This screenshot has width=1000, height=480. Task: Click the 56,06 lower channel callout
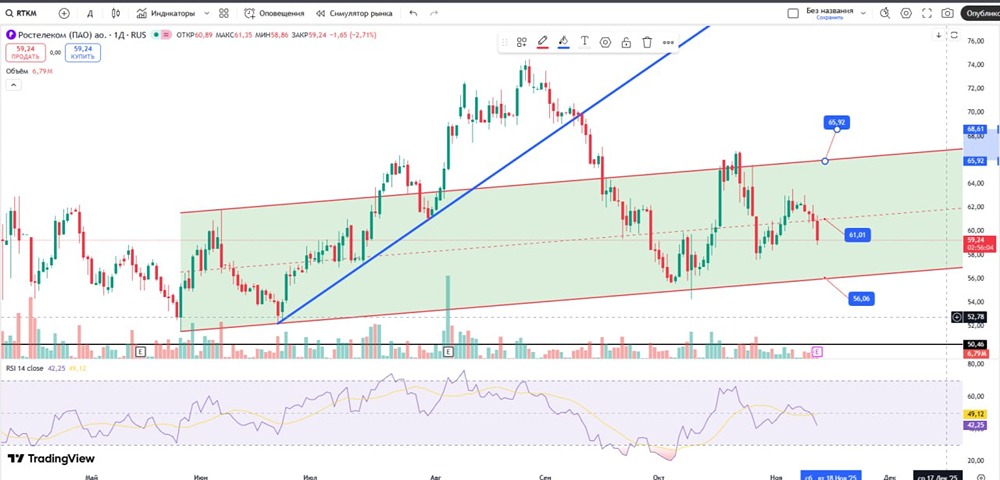click(860, 298)
